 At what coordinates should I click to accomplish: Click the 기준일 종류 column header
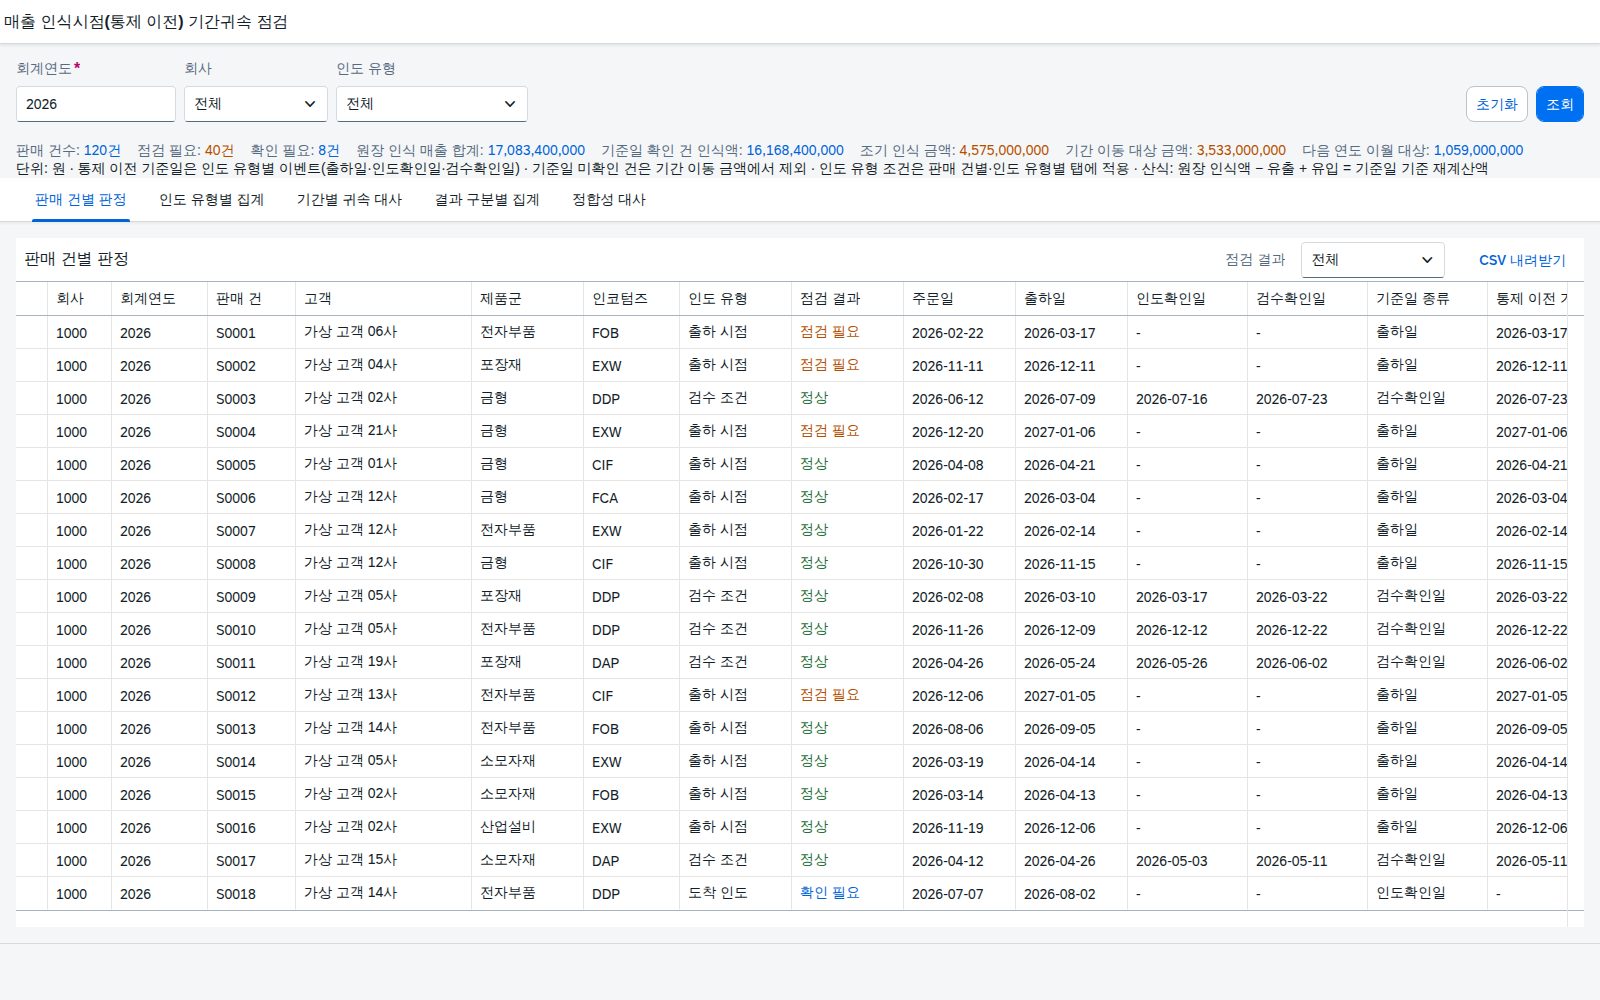pos(1427,299)
